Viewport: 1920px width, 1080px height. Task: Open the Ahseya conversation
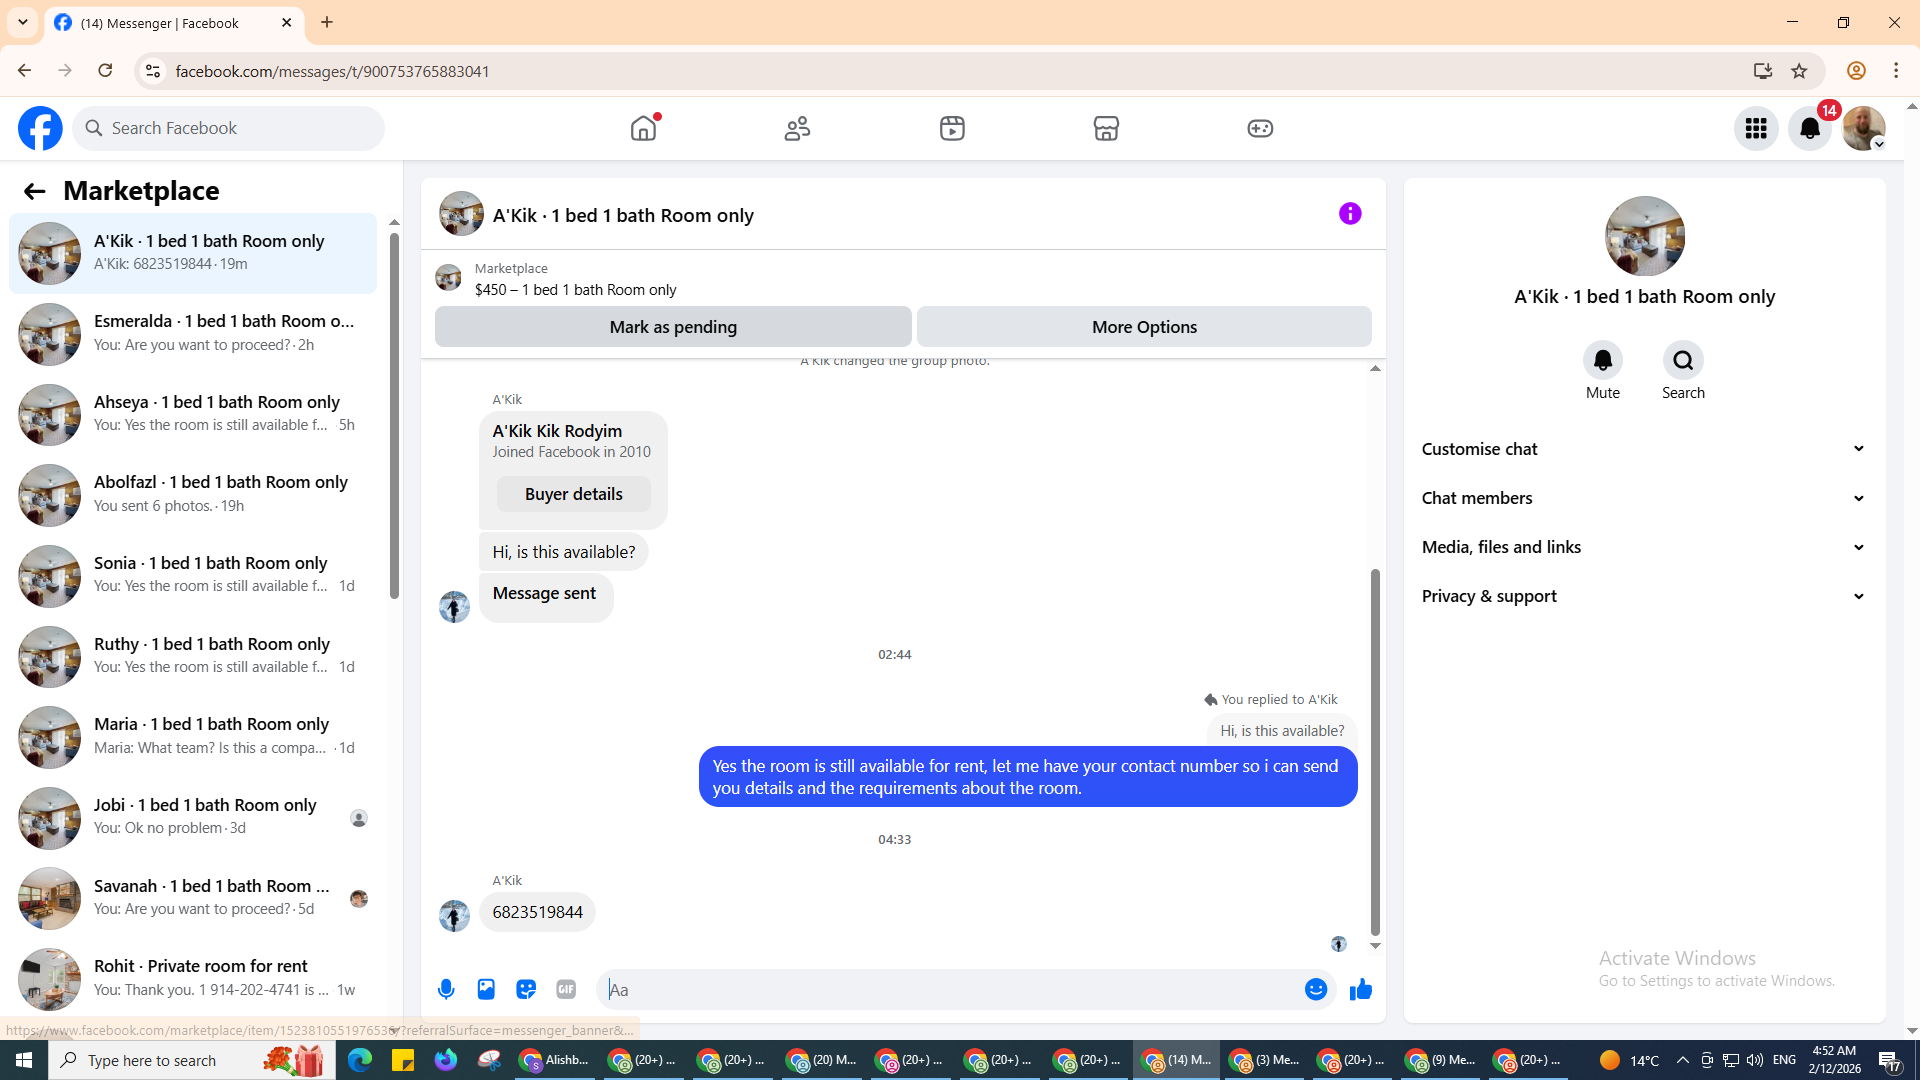click(193, 414)
